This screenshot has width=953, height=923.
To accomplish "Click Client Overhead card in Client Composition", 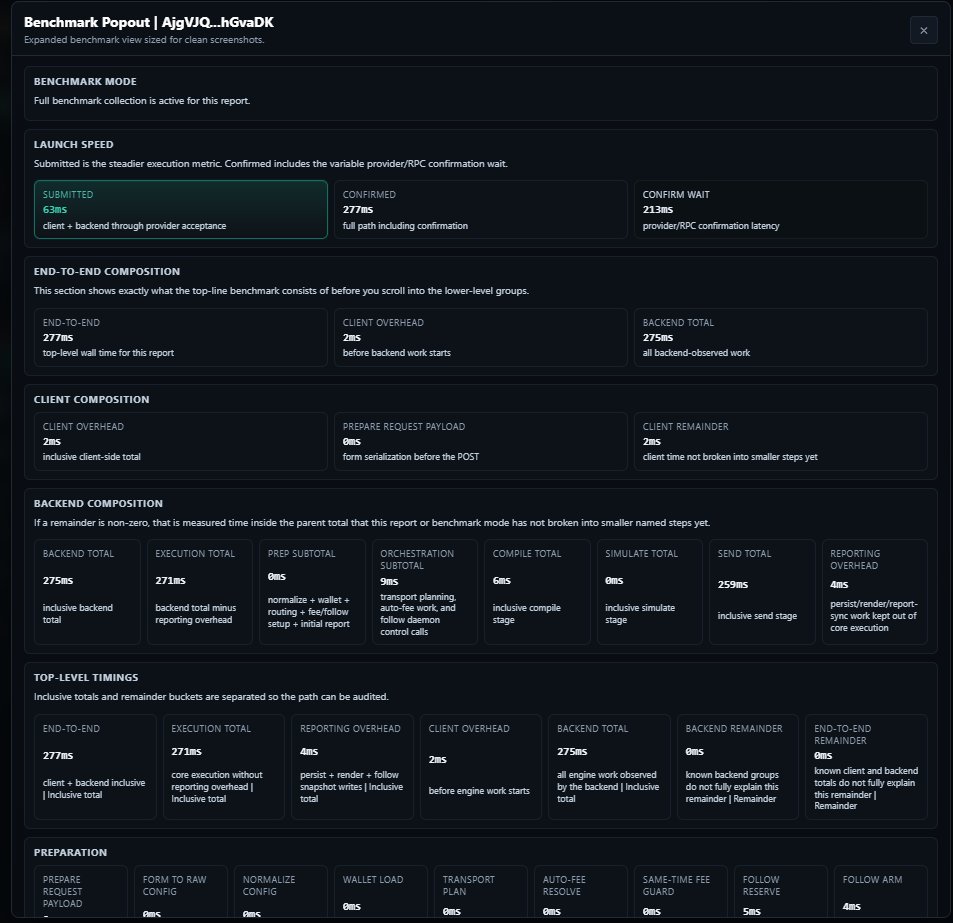I will (x=181, y=441).
